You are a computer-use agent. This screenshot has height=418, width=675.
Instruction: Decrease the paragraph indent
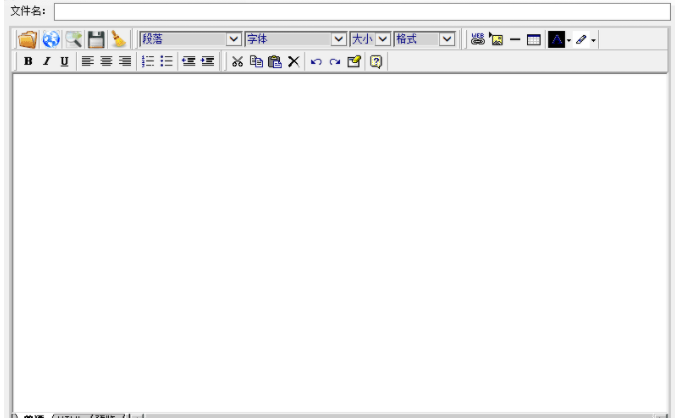coord(189,62)
